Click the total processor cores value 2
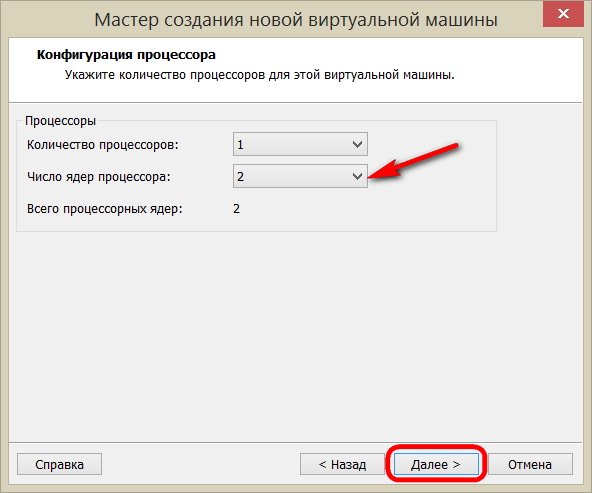 coord(236,209)
